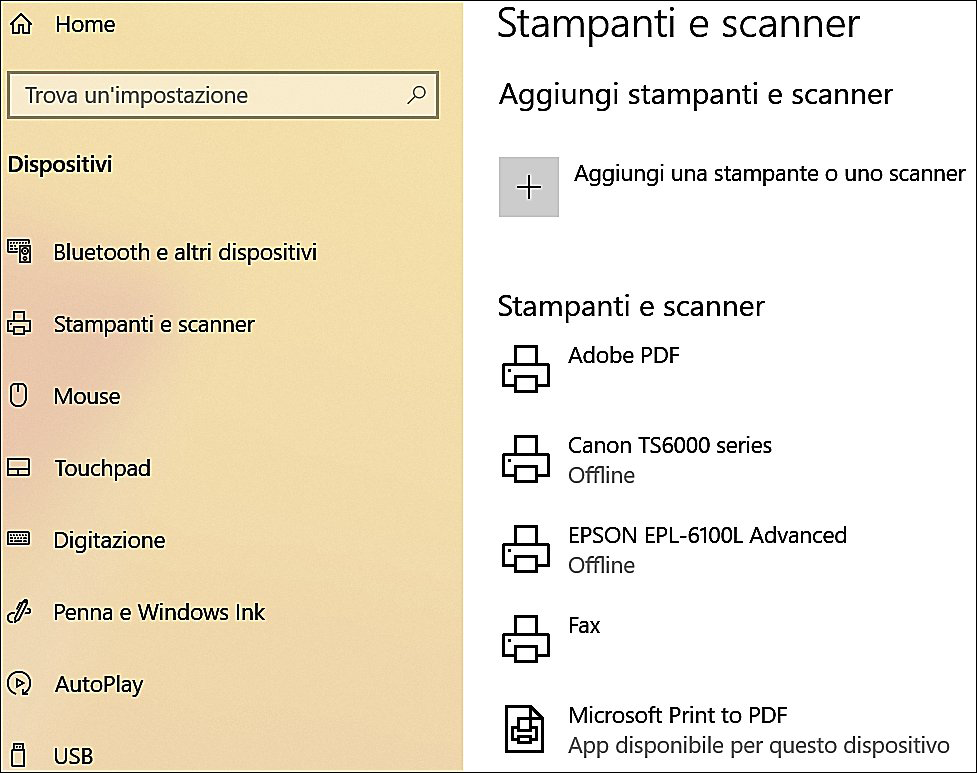The image size is (977, 773).
Task: Click the Adobe PDF printer icon
Action: tap(524, 367)
